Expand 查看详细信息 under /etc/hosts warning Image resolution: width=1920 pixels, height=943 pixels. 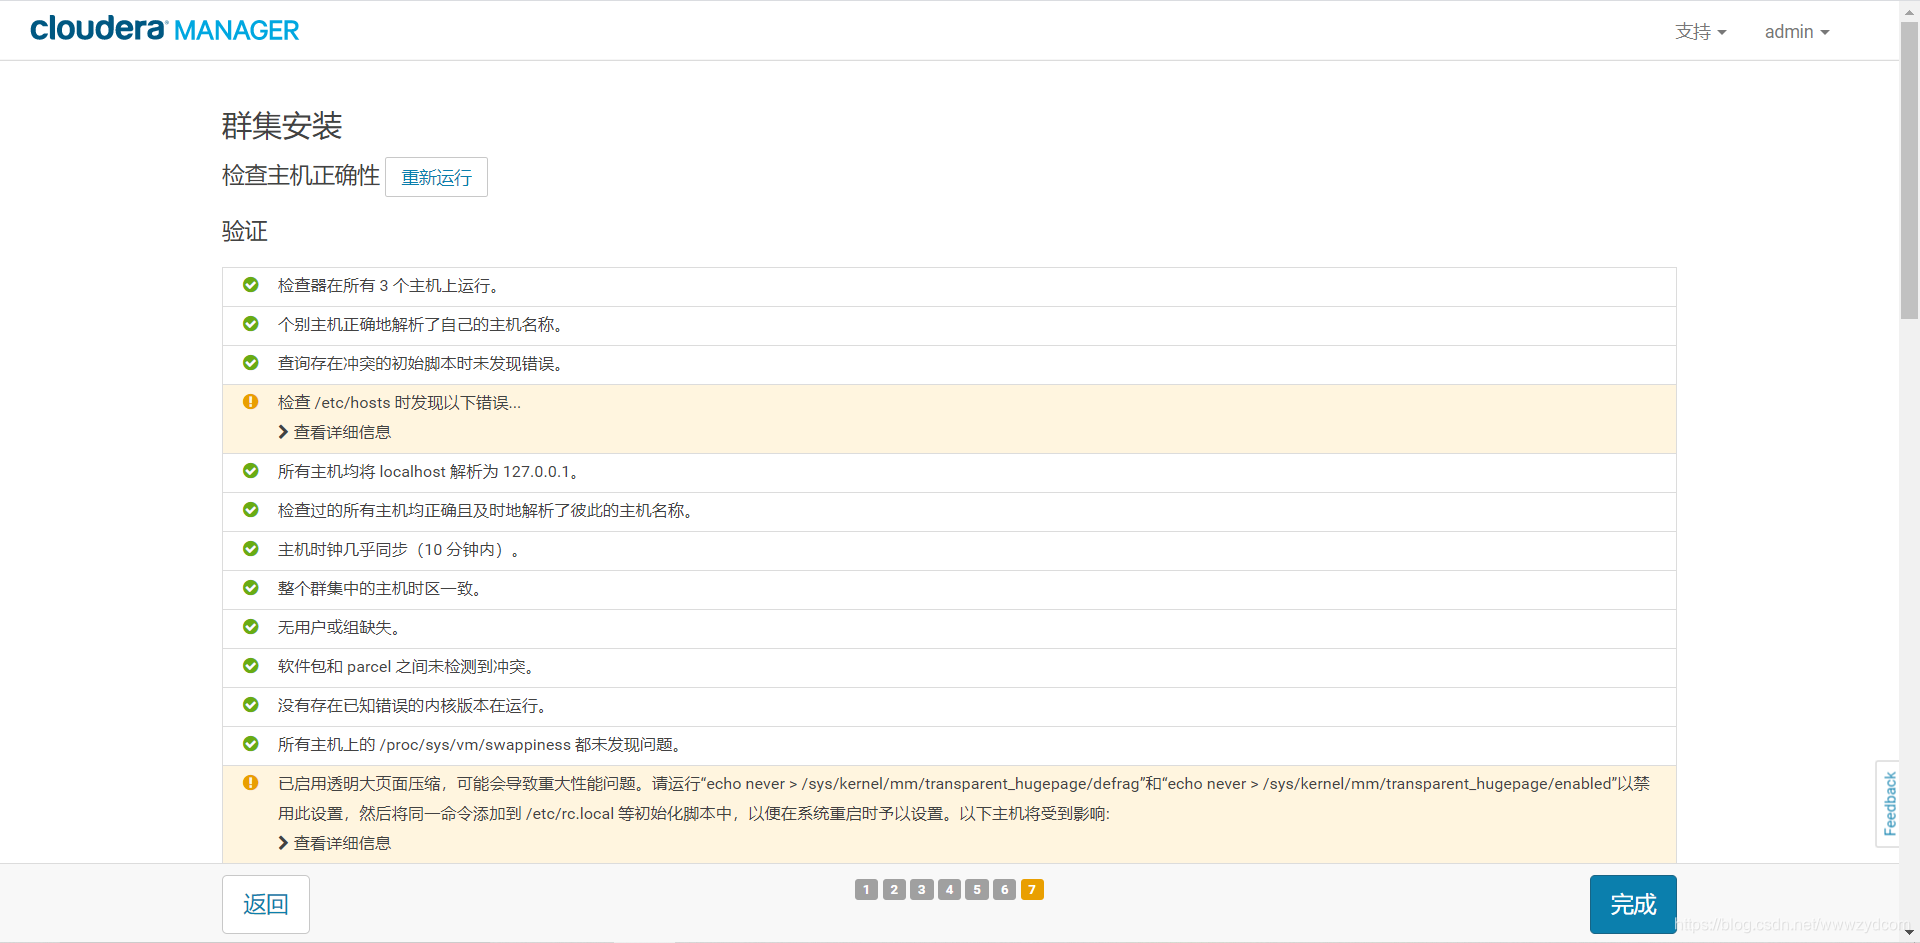pyautogui.click(x=335, y=432)
